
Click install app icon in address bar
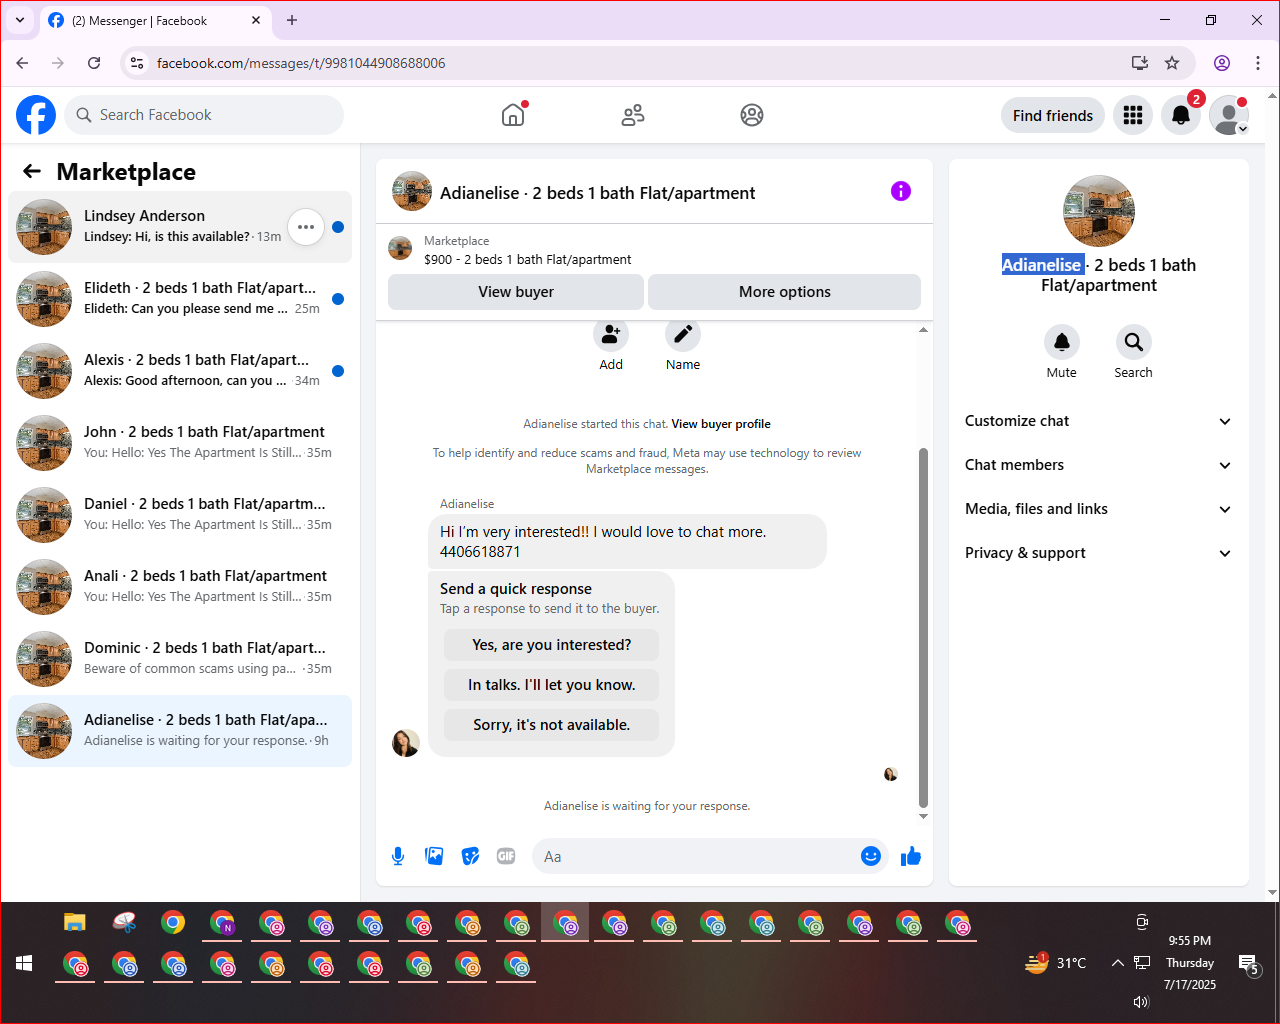1140,63
